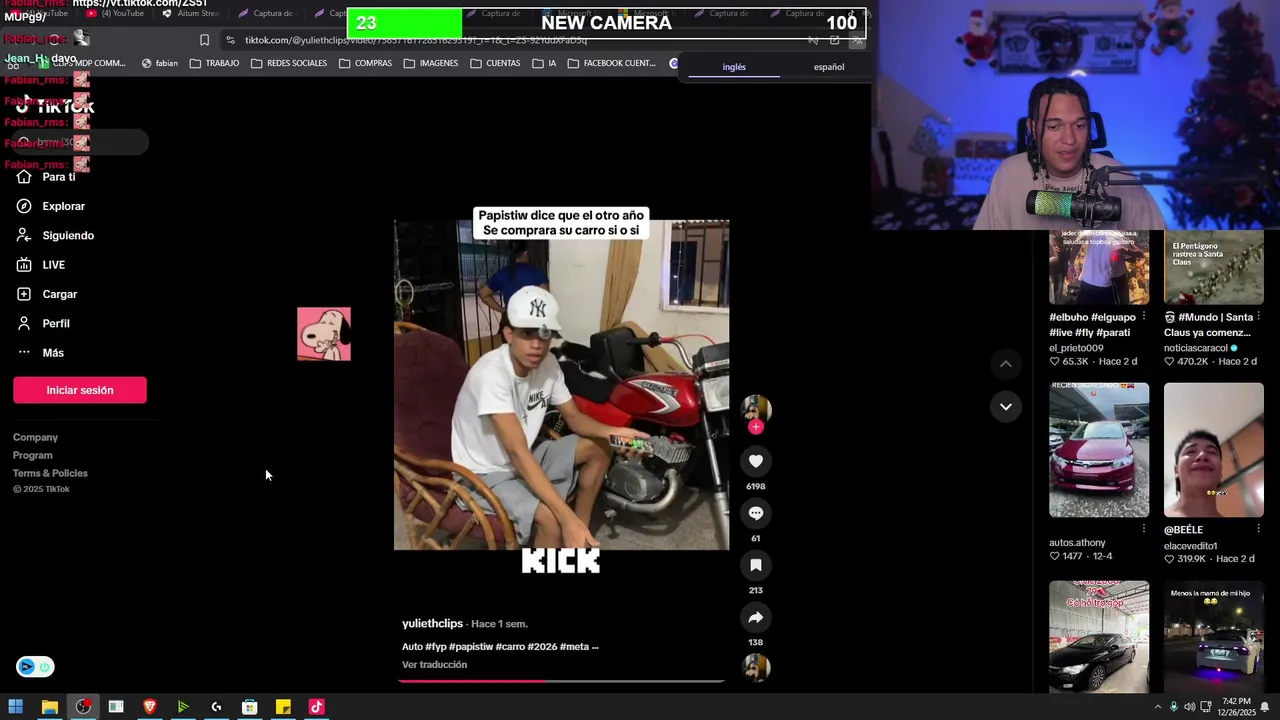1280x720 pixels.
Task: Go to previous video with up chevron
Action: click(x=1006, y=364)
